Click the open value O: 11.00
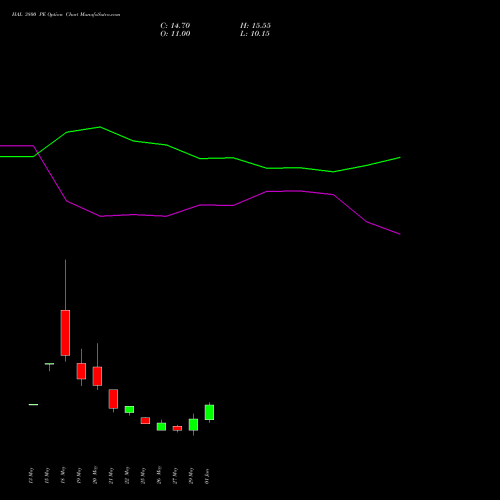The height and width of the screenshot is (500, 500). [x=175, y=34]
